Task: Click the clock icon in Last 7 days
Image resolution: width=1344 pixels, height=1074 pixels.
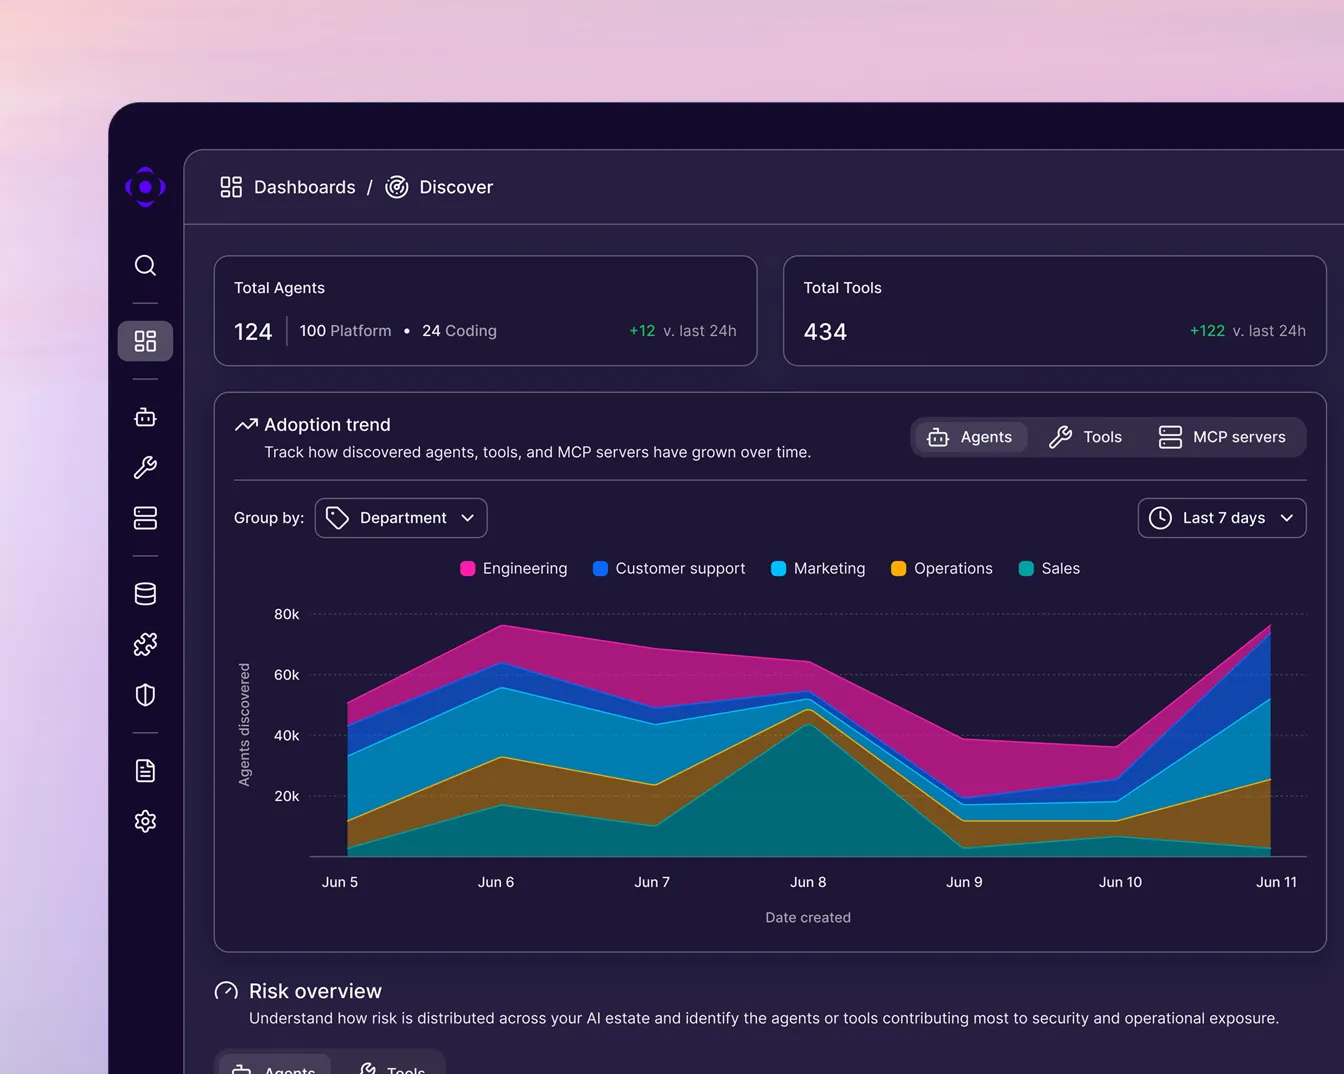Action: [x=1160, y=518]
